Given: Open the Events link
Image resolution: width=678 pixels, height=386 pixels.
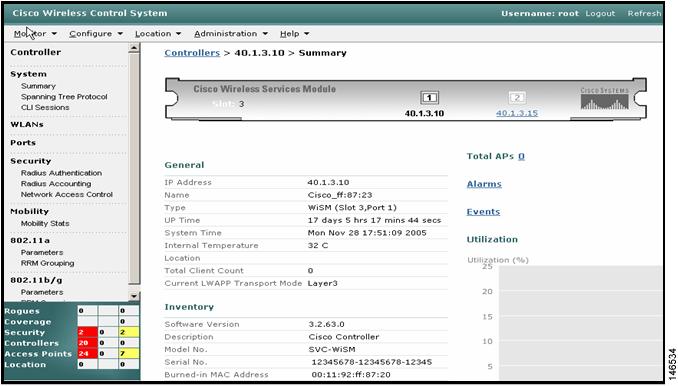Looking at the screenshot, I should coord(483,212).
